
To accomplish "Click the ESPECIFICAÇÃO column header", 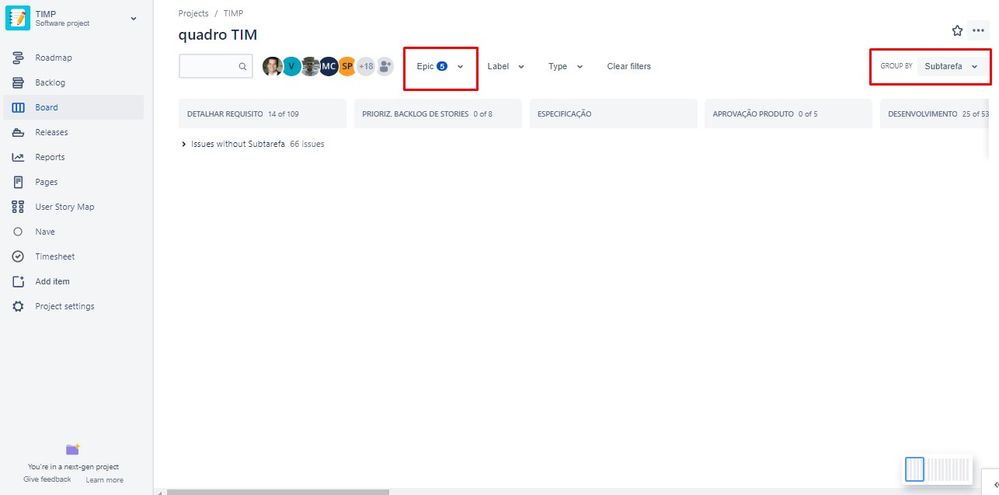I will pos(613,114).
